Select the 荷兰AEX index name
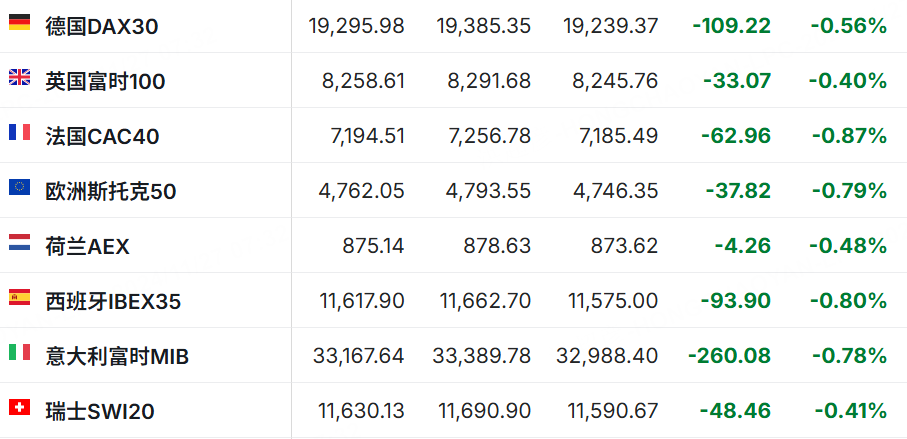This screenshot has width=907, height=439. [x=87, y=246]
